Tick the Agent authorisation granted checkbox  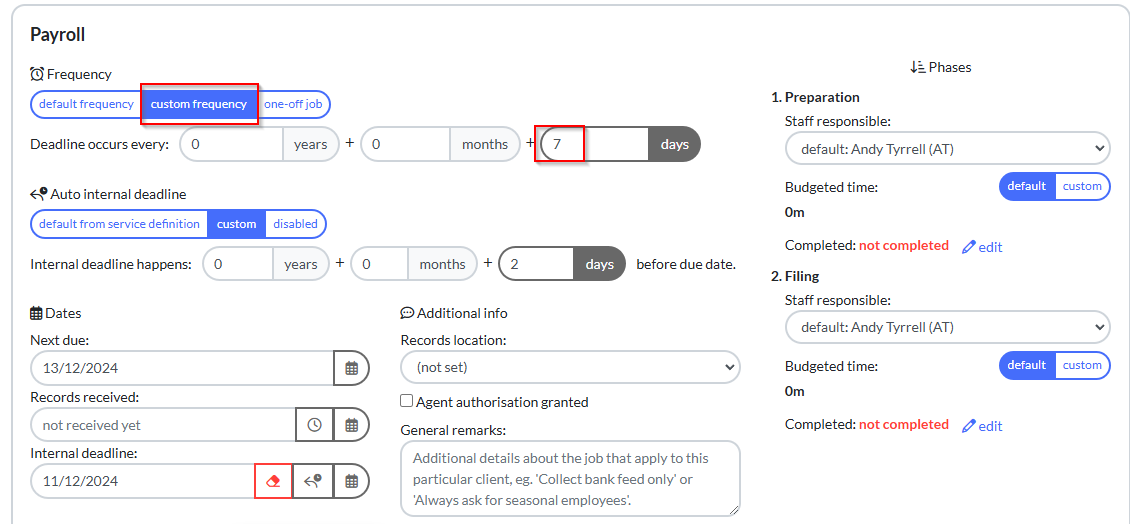(406, 401)
